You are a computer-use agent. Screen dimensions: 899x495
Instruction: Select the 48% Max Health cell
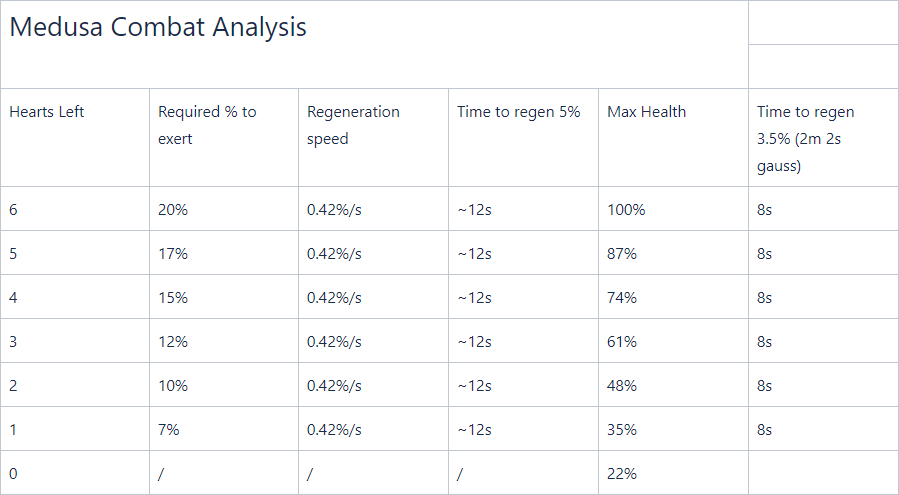pyautogui.click(x=674, y=385)
